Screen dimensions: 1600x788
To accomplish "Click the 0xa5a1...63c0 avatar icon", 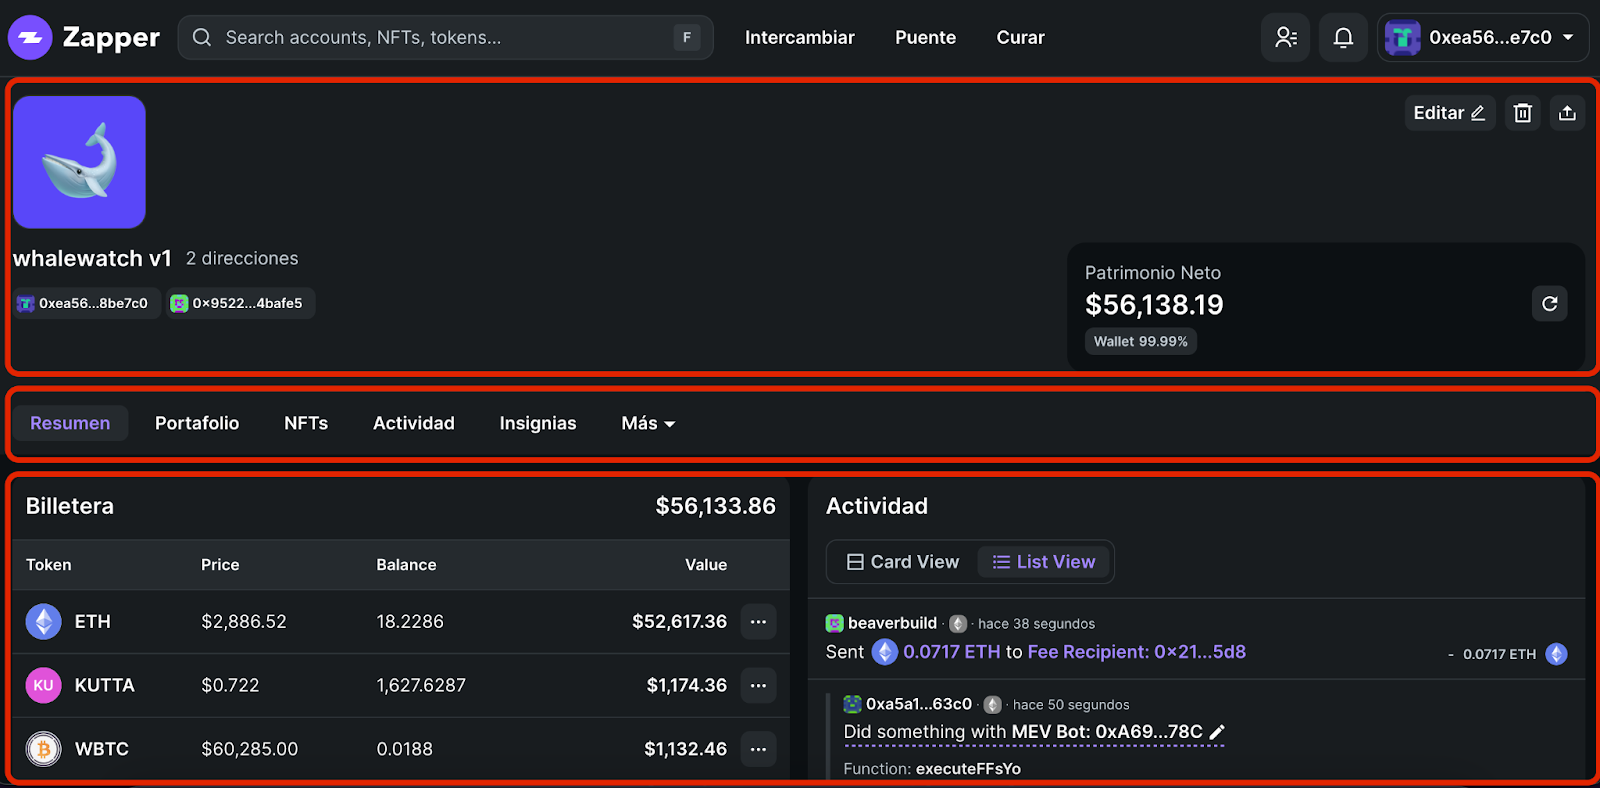I will click(x=852, y=704).
